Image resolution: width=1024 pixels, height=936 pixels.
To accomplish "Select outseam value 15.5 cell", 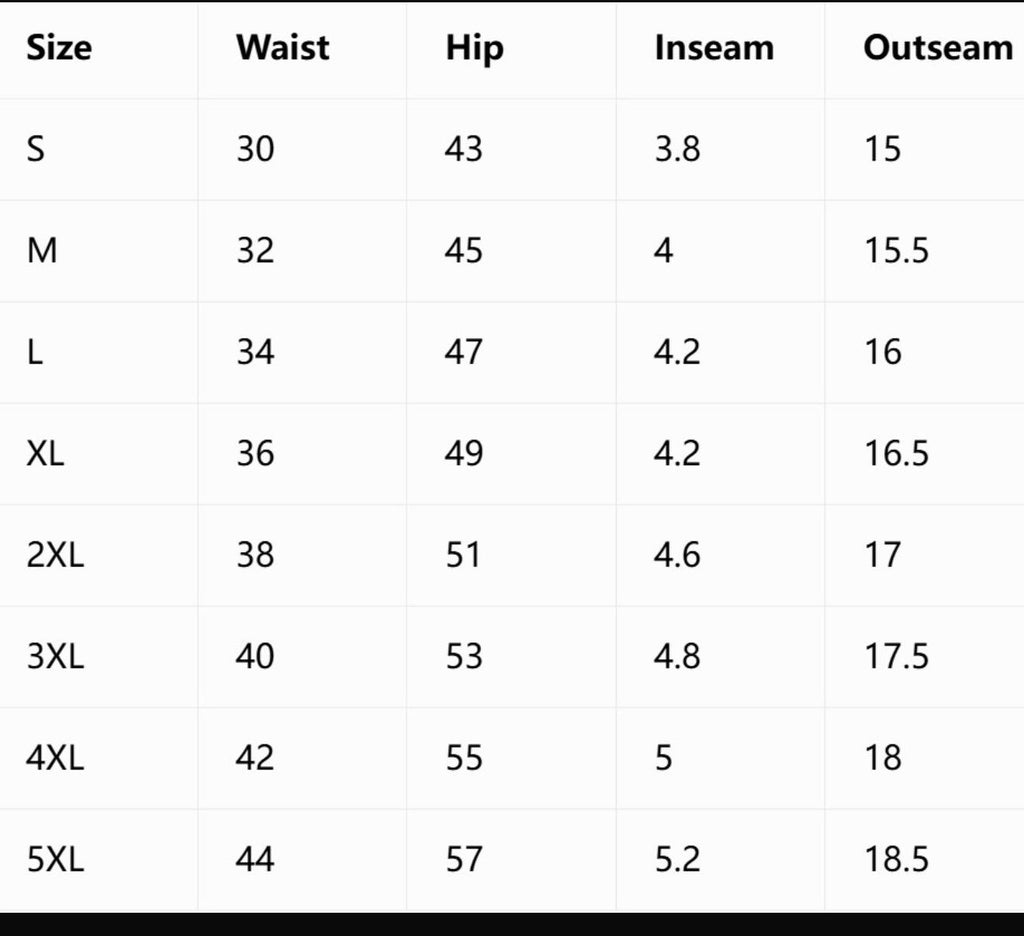I will point(896,251).
